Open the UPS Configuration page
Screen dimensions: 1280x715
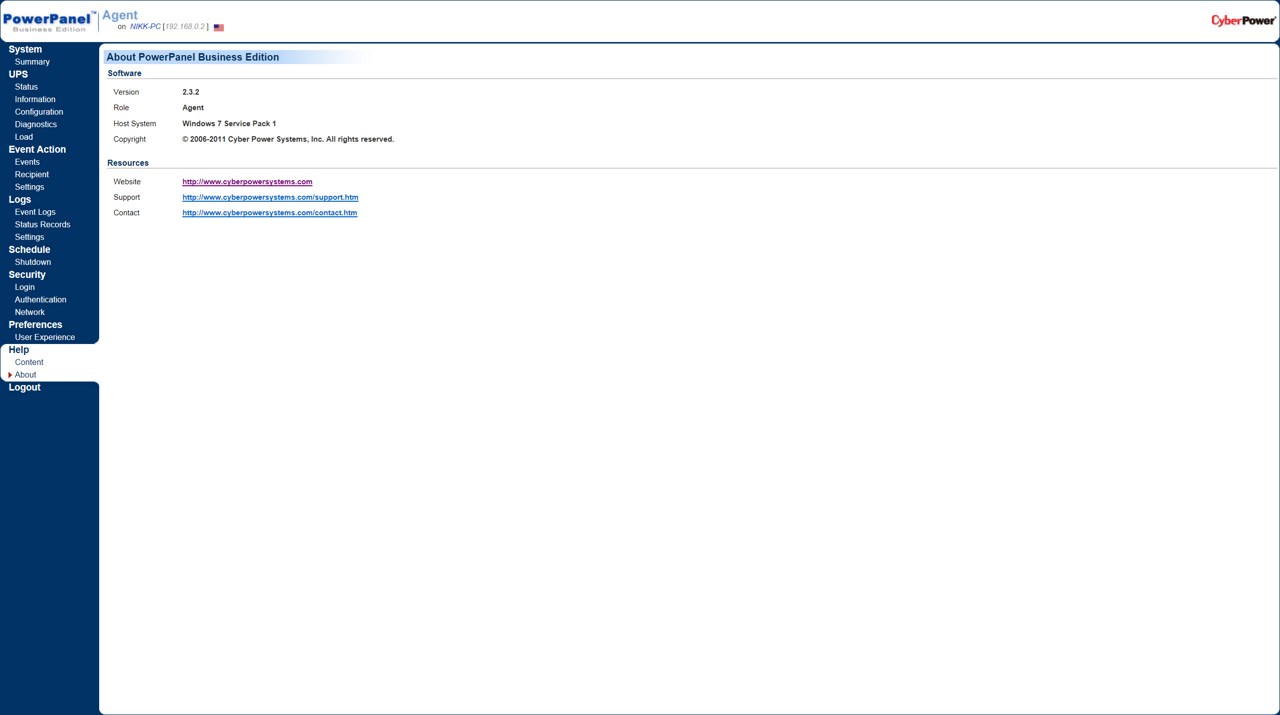click(39, 112)
